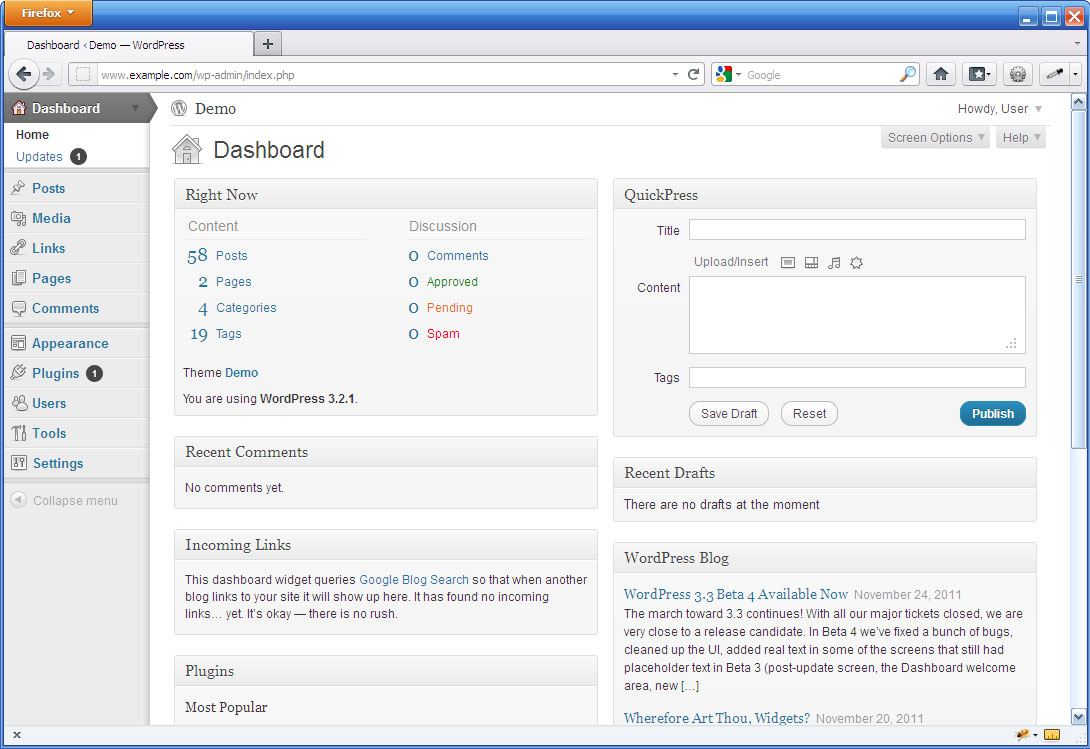This screenshot has width=1090, height=749.
Task: Click the browser forward arrow button
Action: [x=49, y=74]
